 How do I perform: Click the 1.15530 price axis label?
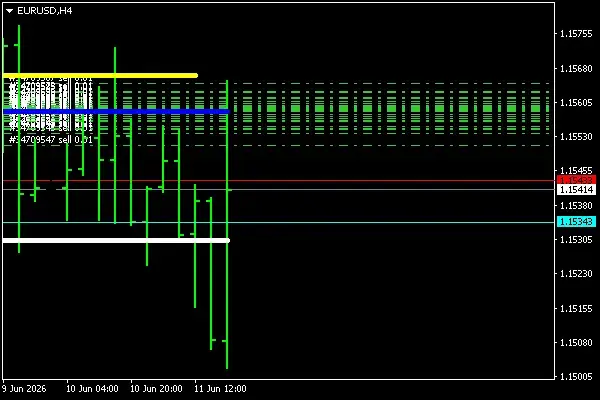pyautogui.click(x=576, y=137)
